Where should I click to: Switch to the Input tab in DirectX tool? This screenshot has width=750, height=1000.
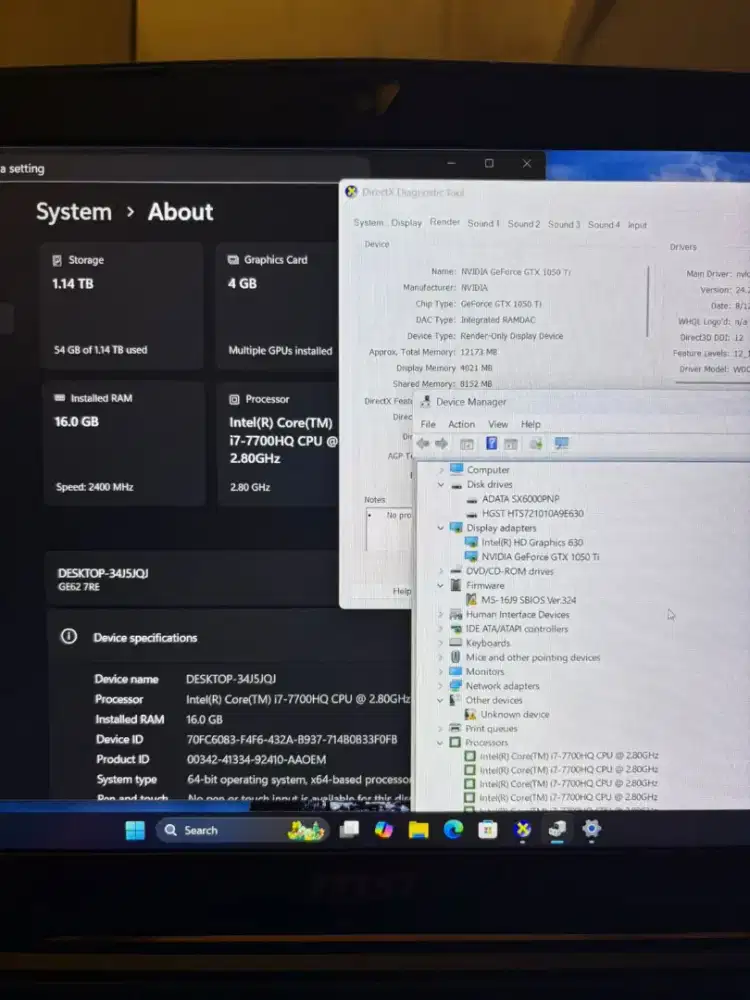pyautogui.click(x=637, y=225)
